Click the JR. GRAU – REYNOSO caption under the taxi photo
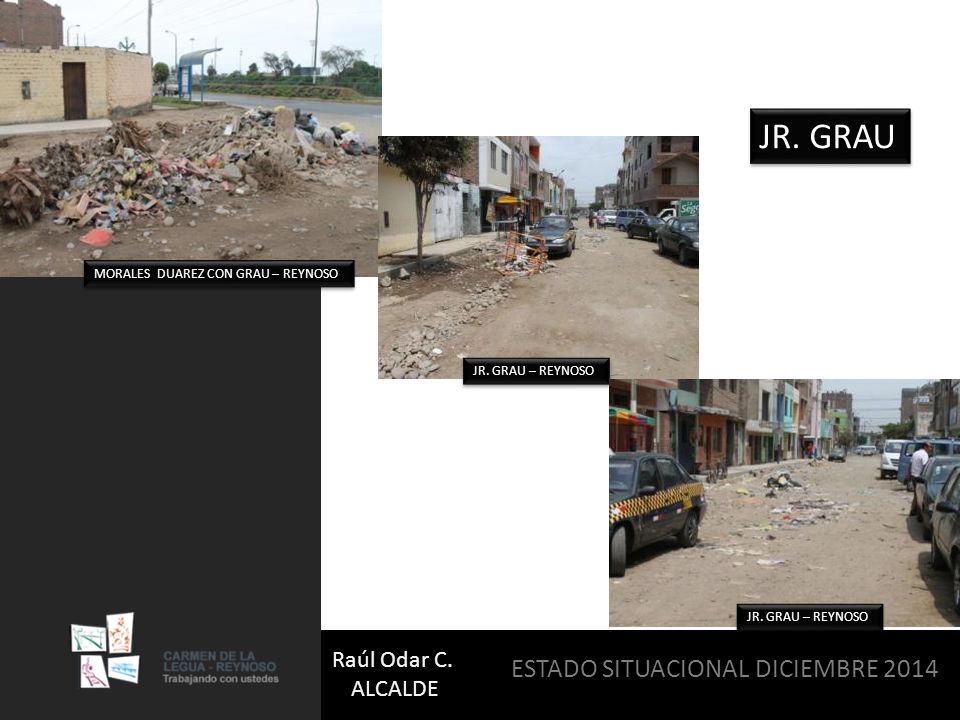Viewport: 960px width, 720px height. coord(809,617)
